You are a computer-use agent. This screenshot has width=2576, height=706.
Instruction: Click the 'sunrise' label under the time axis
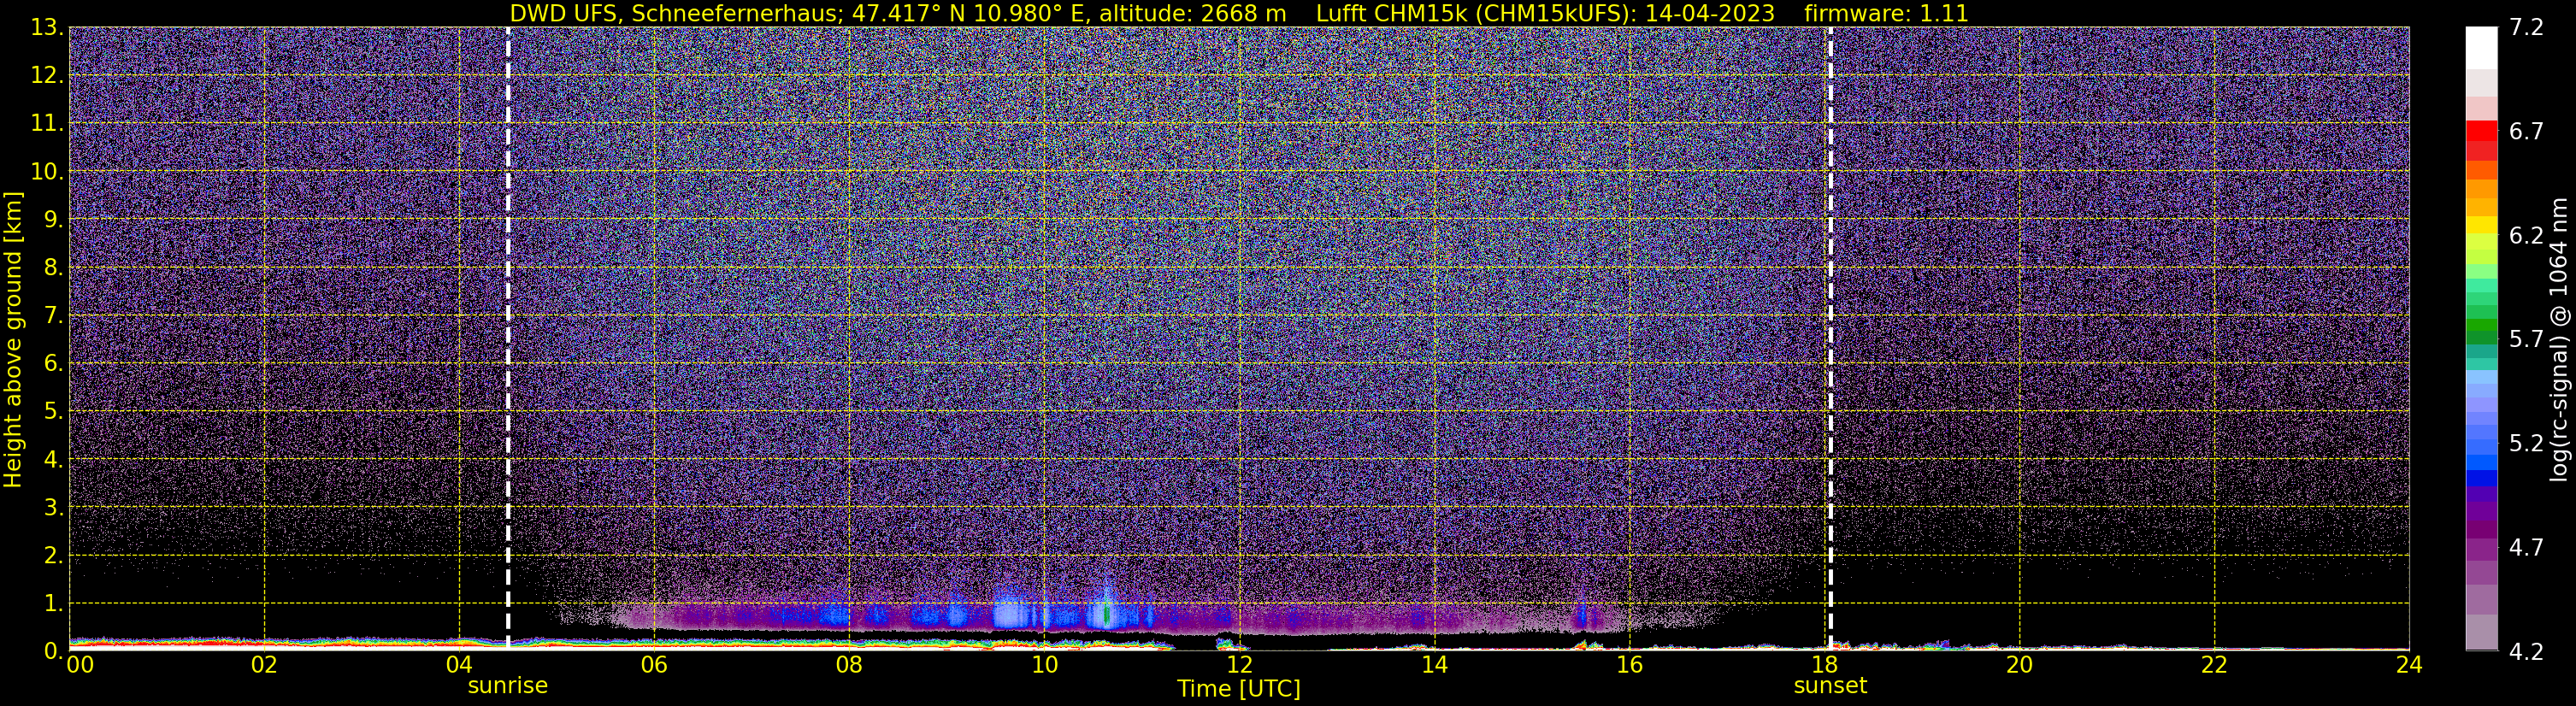[x=508, y=686]
